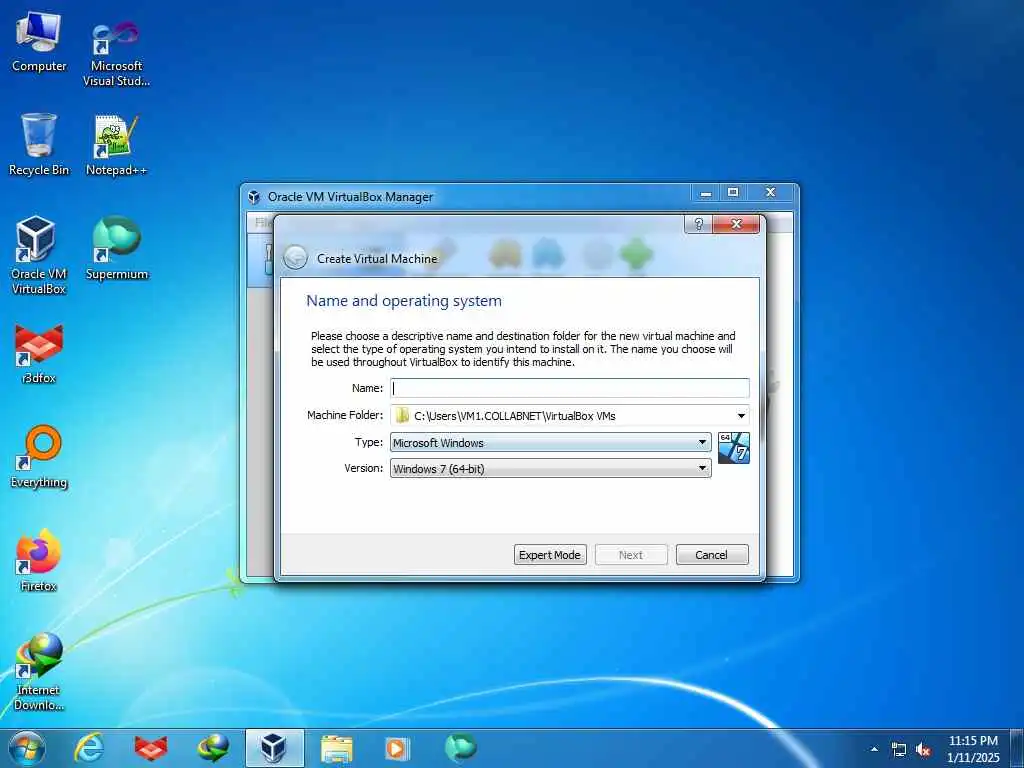Viewport: 1024px width, 768px height.
Task: Cancel the Create Virtual Machine wizard
Action: (x=712, y=554)
